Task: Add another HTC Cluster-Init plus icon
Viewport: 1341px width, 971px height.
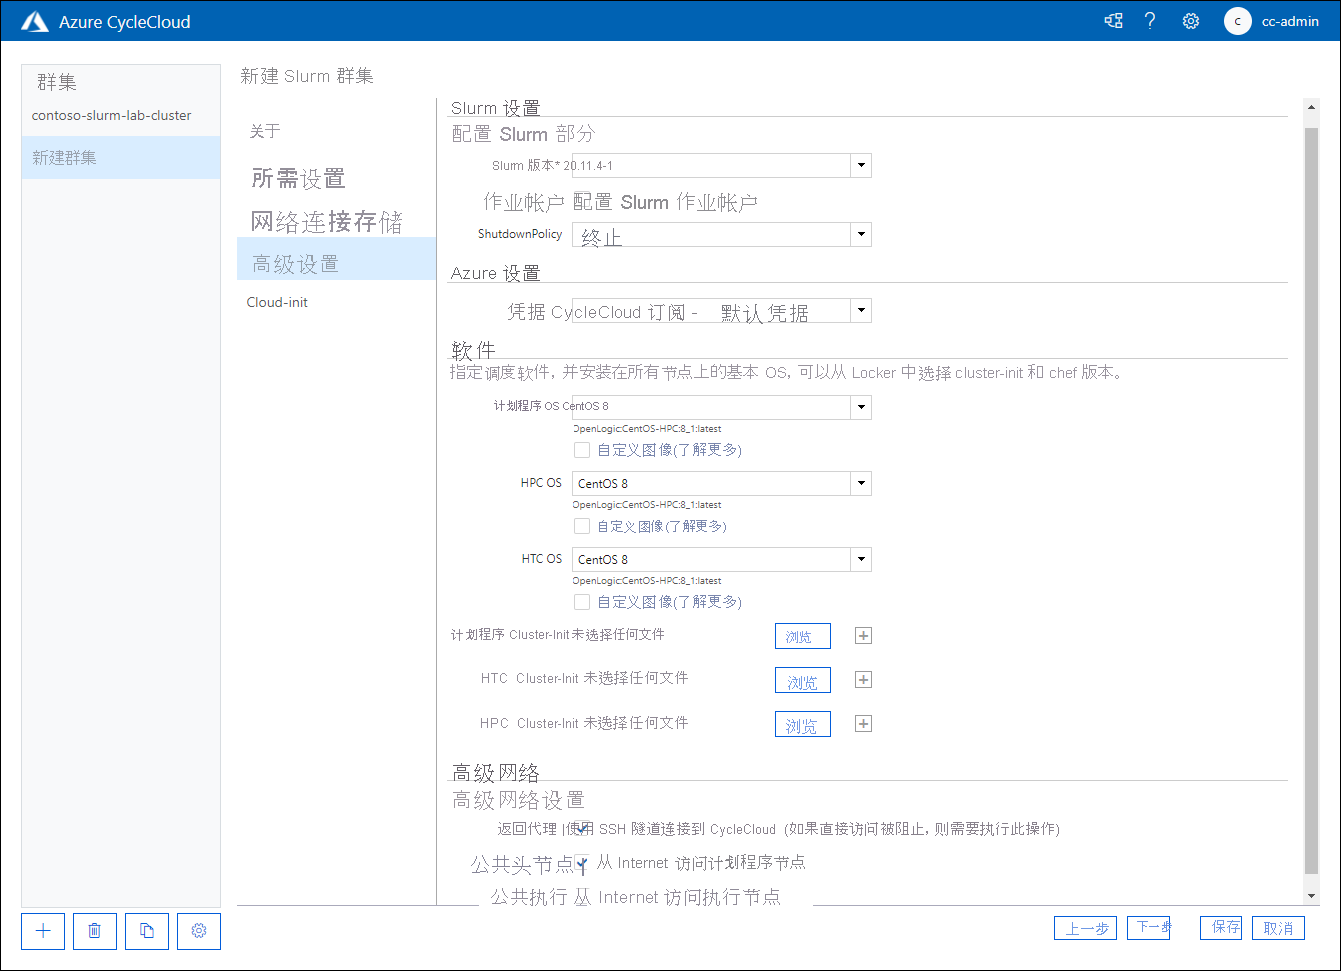Action: (x=864, y=680)
